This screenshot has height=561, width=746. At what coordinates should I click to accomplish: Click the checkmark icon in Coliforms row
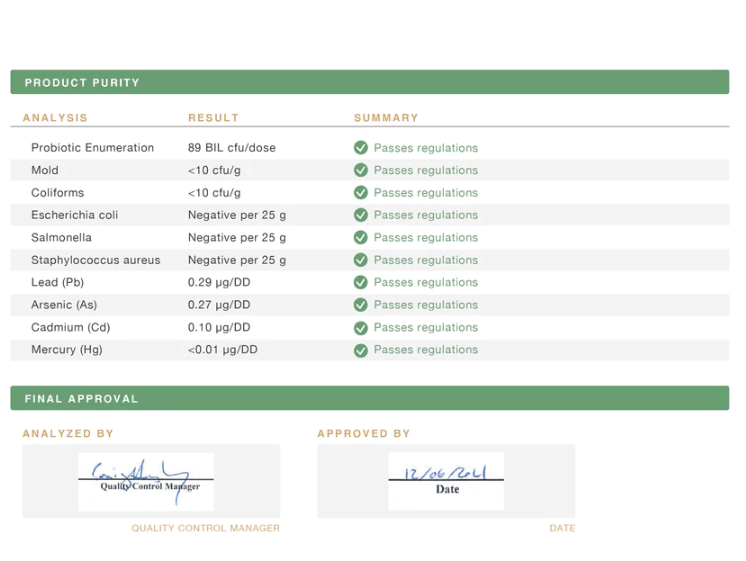click(361, 193)
